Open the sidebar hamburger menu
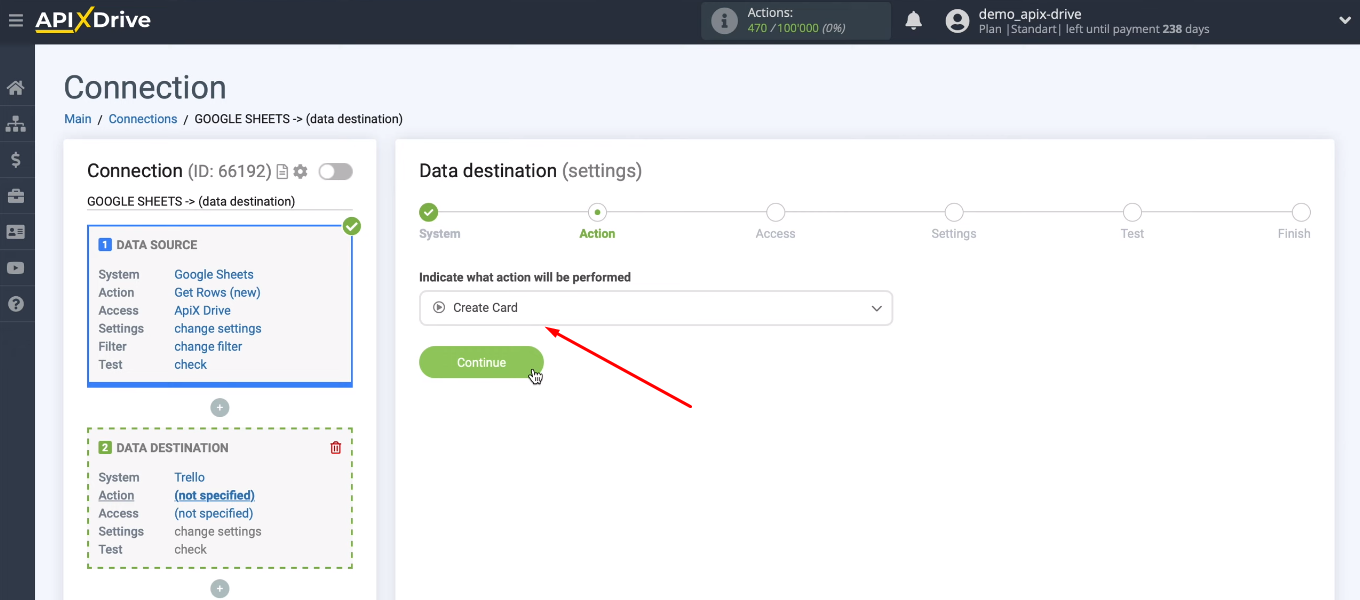The height and width of the screenshot is (600, 1360). click(16, 20)
